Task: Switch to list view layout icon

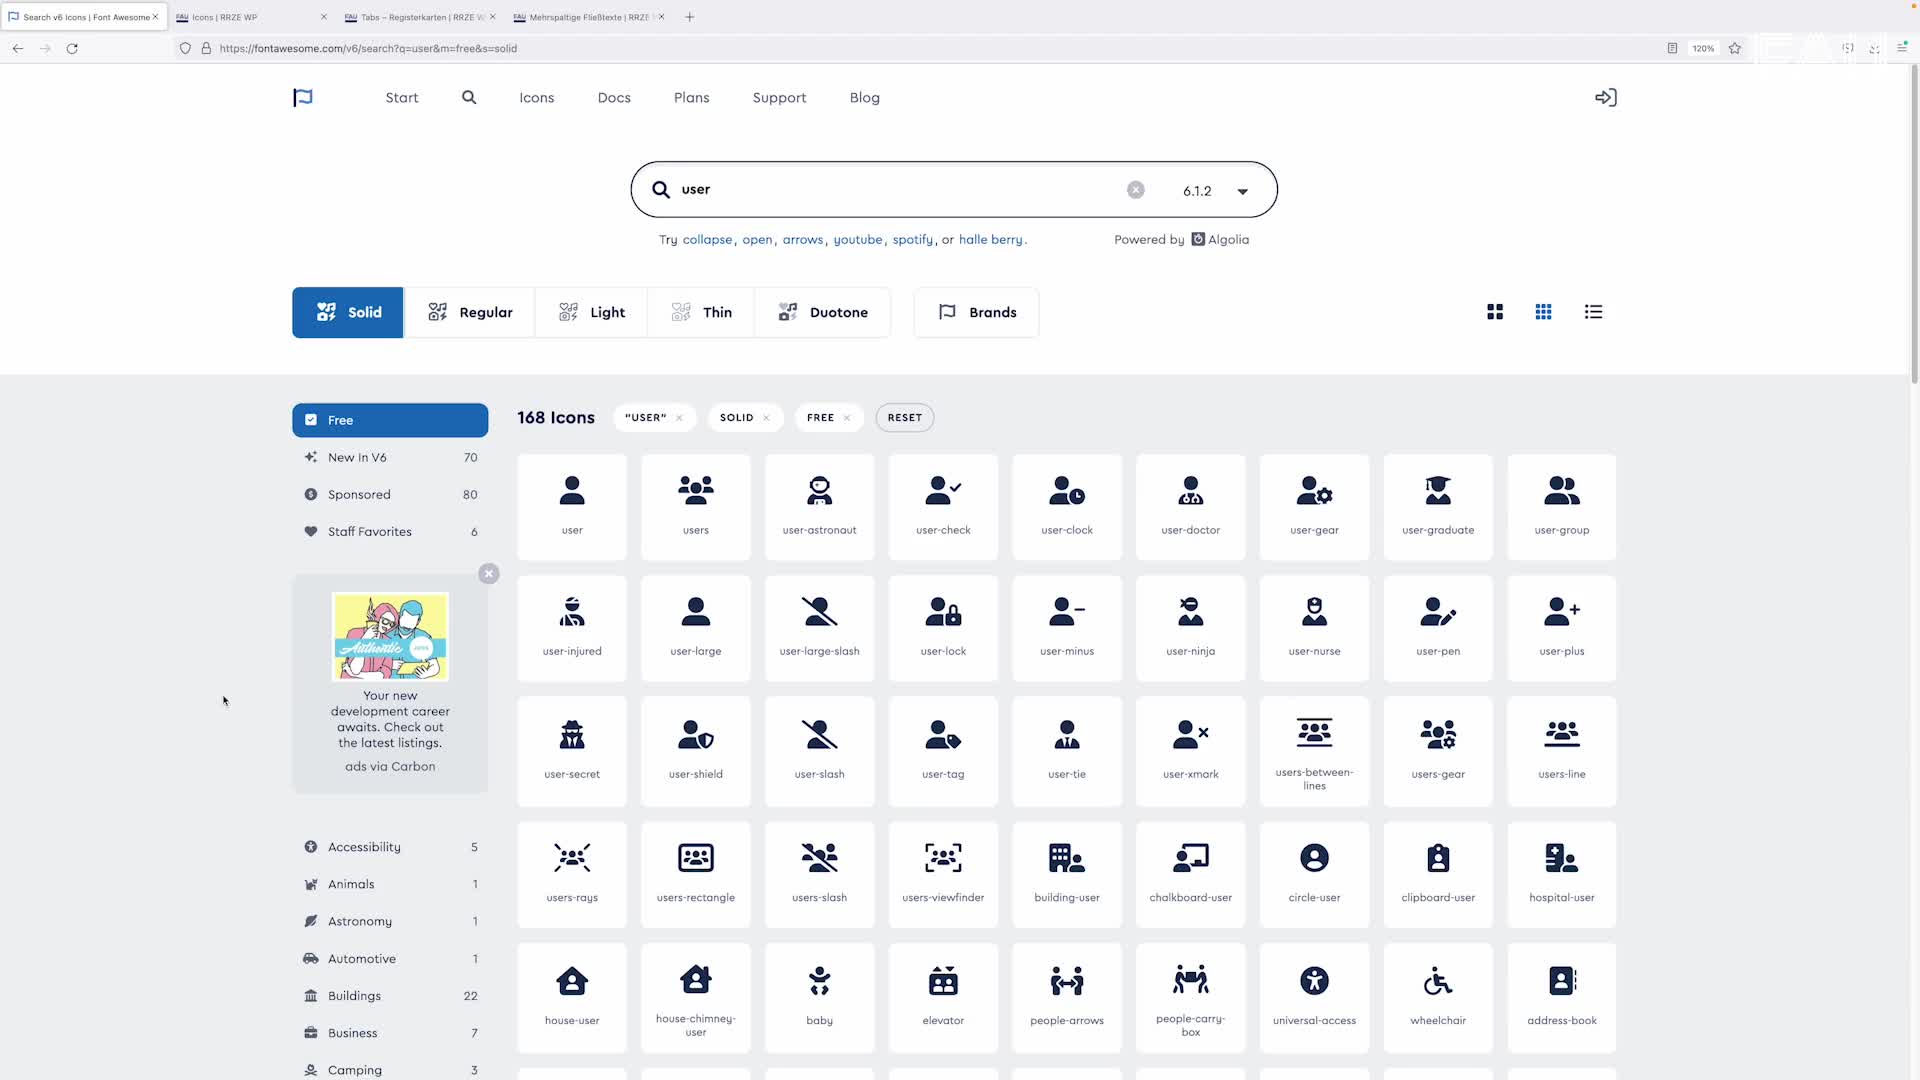Action: [1593, 312]
